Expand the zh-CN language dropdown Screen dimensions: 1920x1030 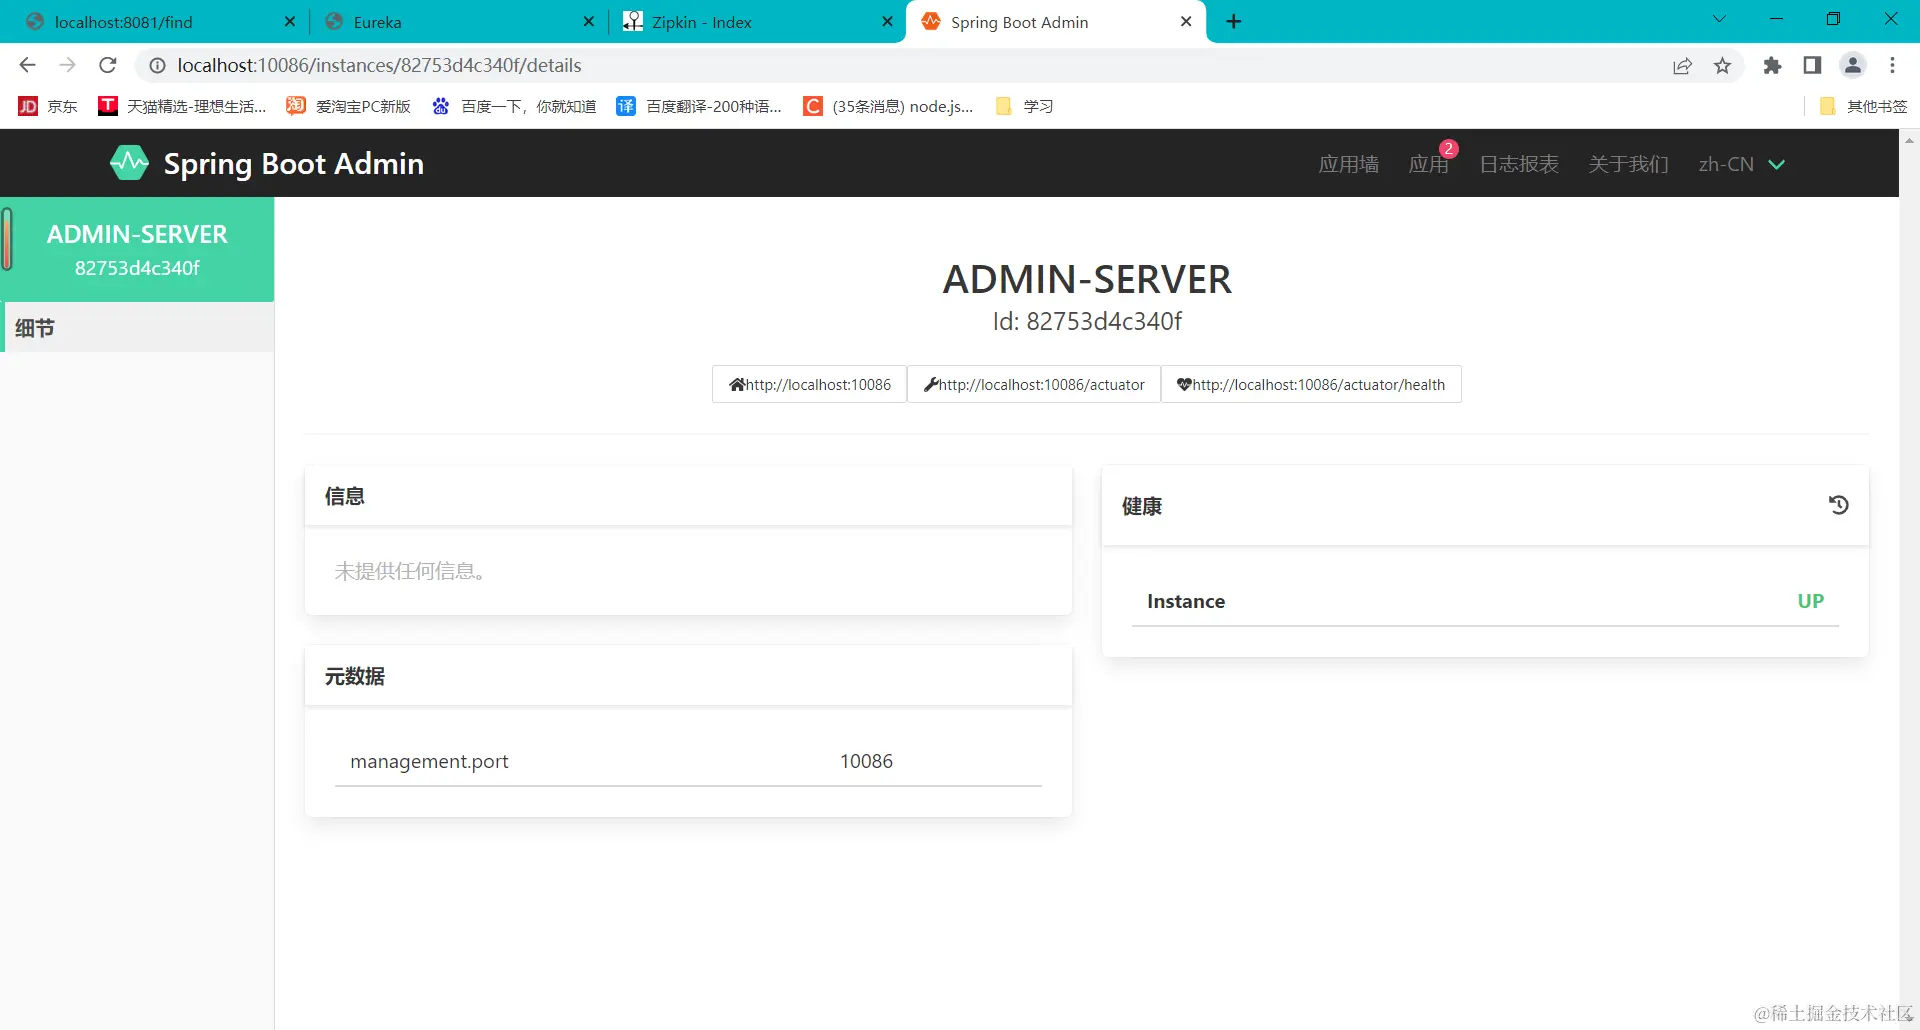point(1741,164)
